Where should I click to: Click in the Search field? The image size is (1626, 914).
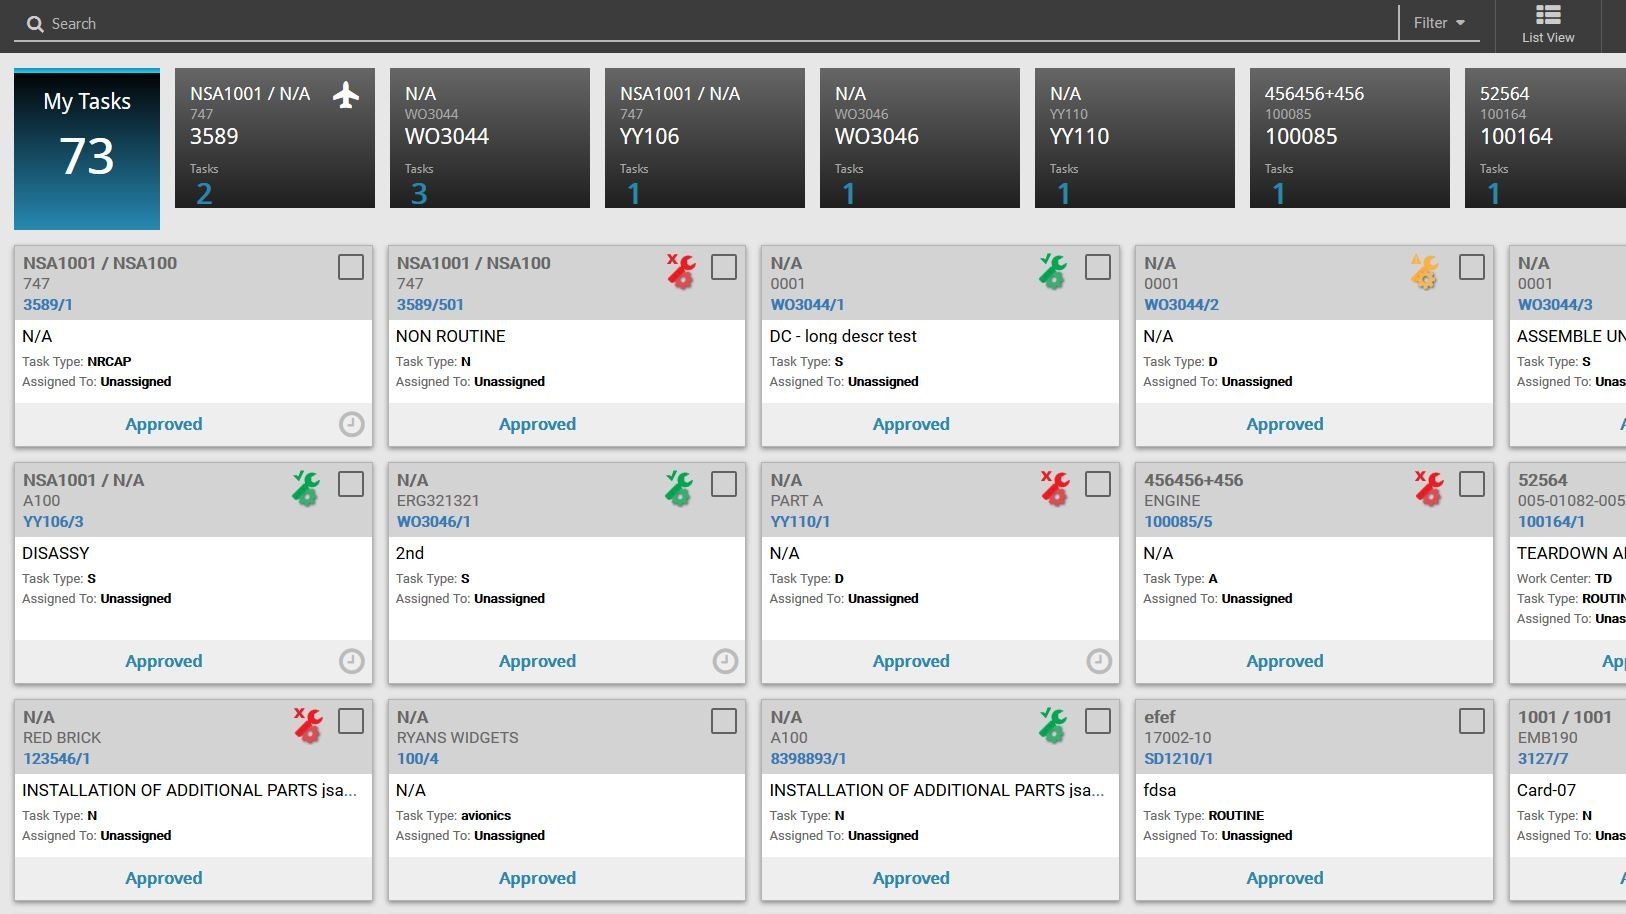[x=700, y=24]
